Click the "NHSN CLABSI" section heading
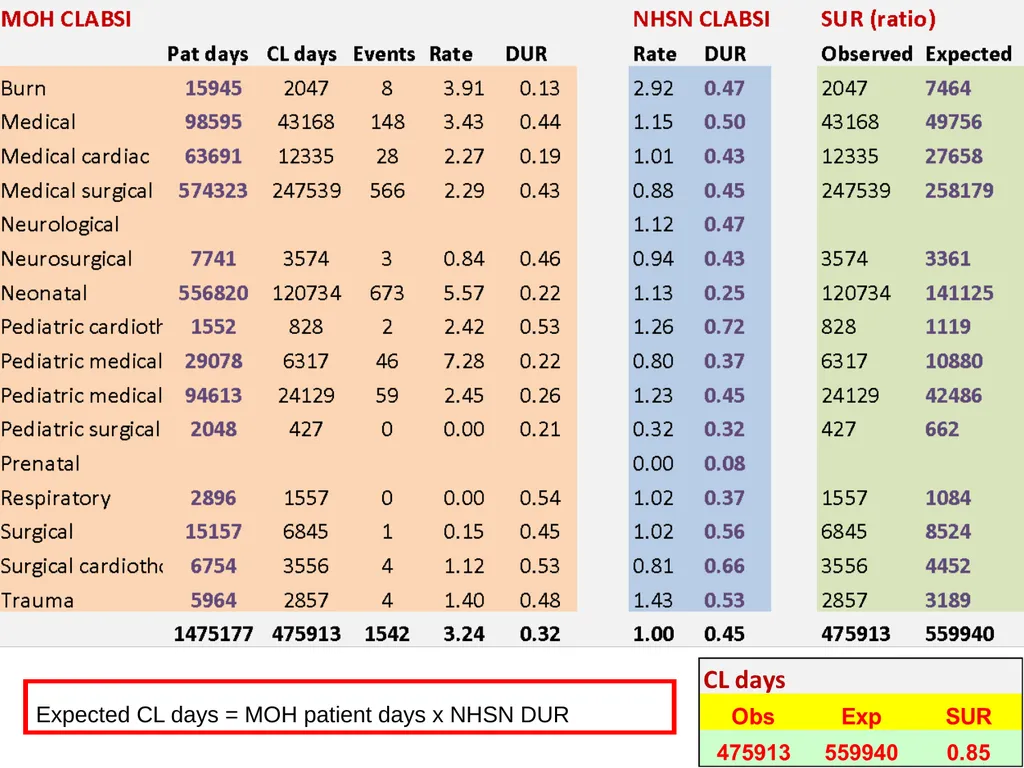 701,19
